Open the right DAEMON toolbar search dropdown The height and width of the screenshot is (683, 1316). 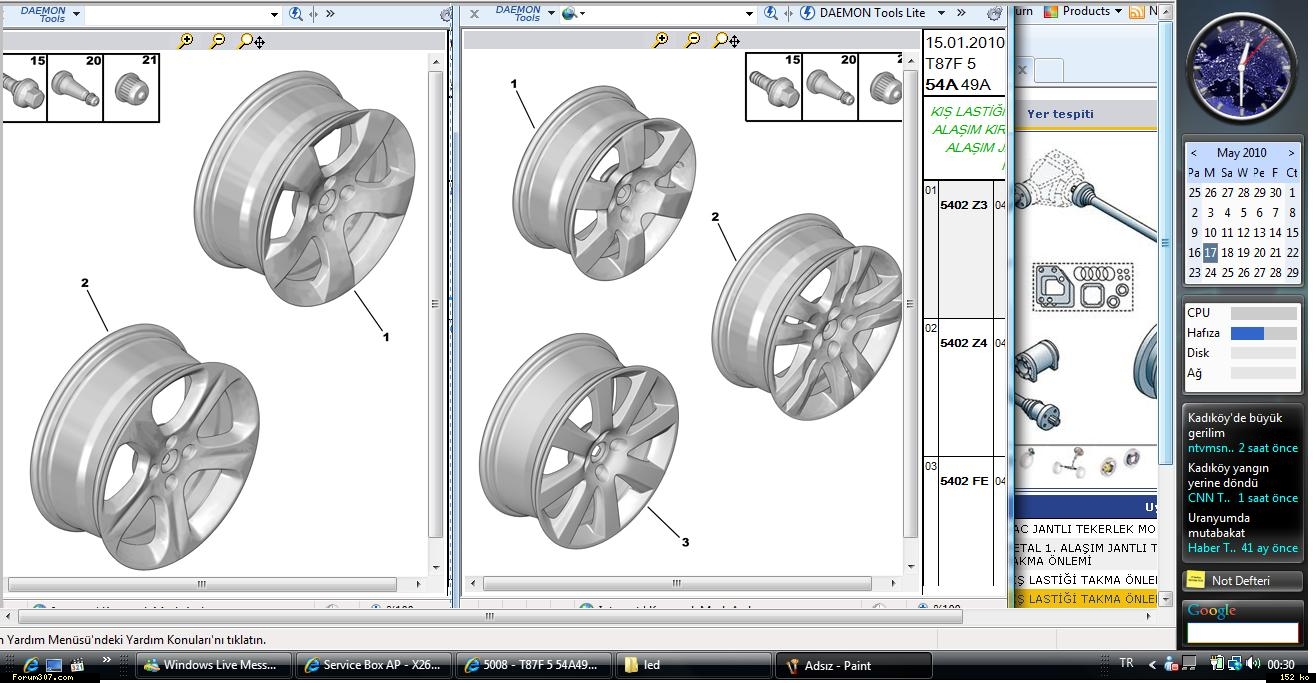coord(748,14)
